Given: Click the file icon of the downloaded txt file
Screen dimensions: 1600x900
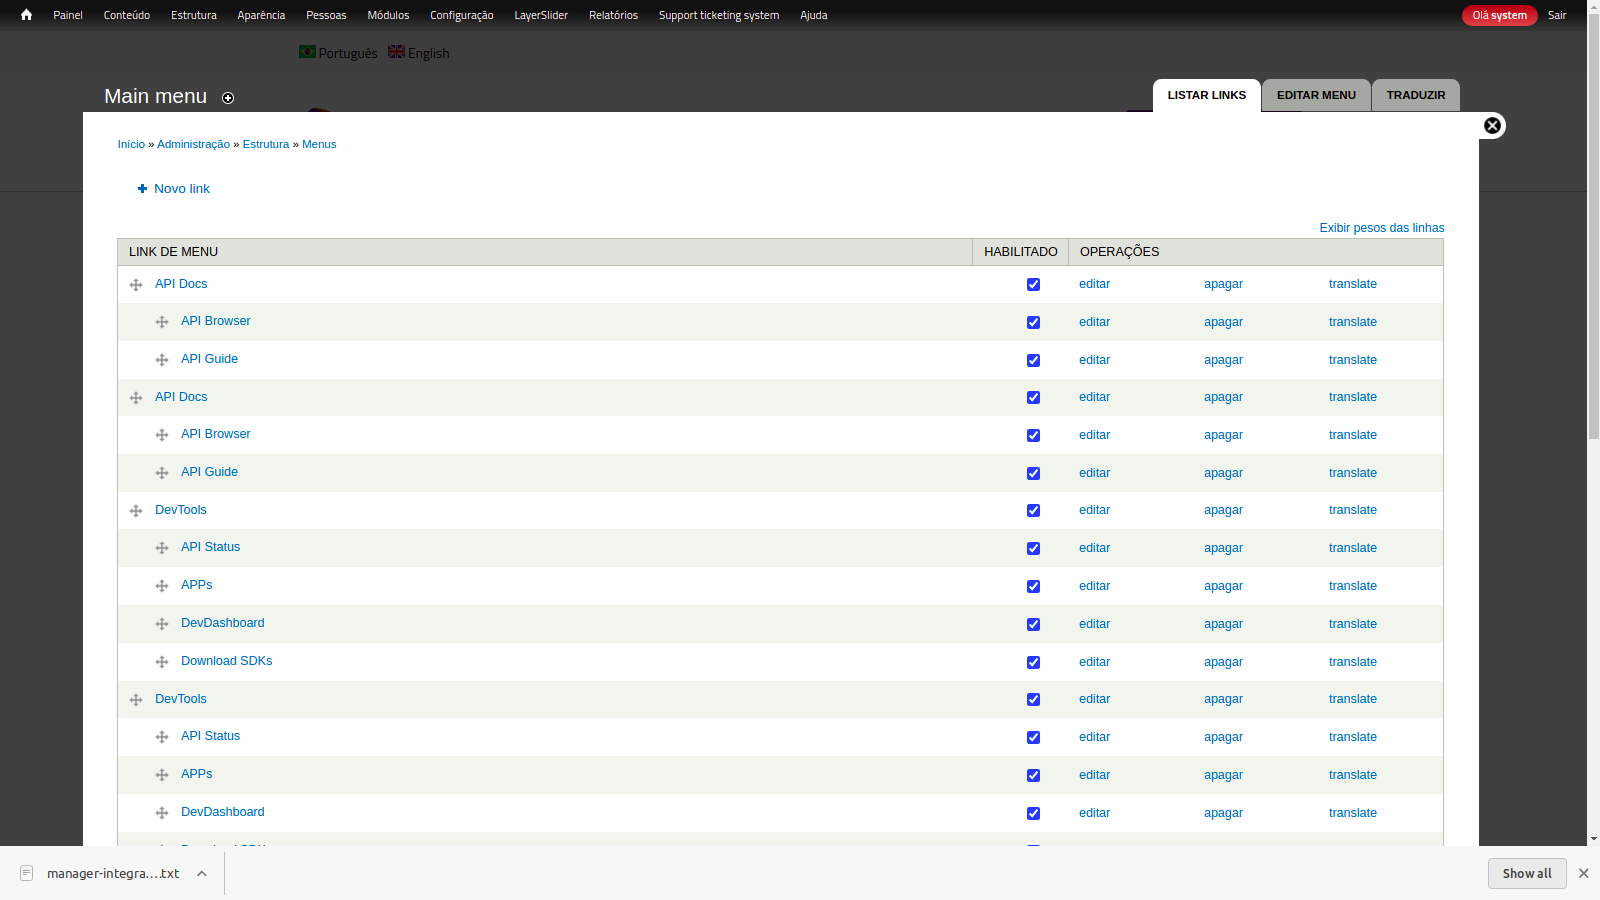Looking at the screenshot, I should (27, 873).
